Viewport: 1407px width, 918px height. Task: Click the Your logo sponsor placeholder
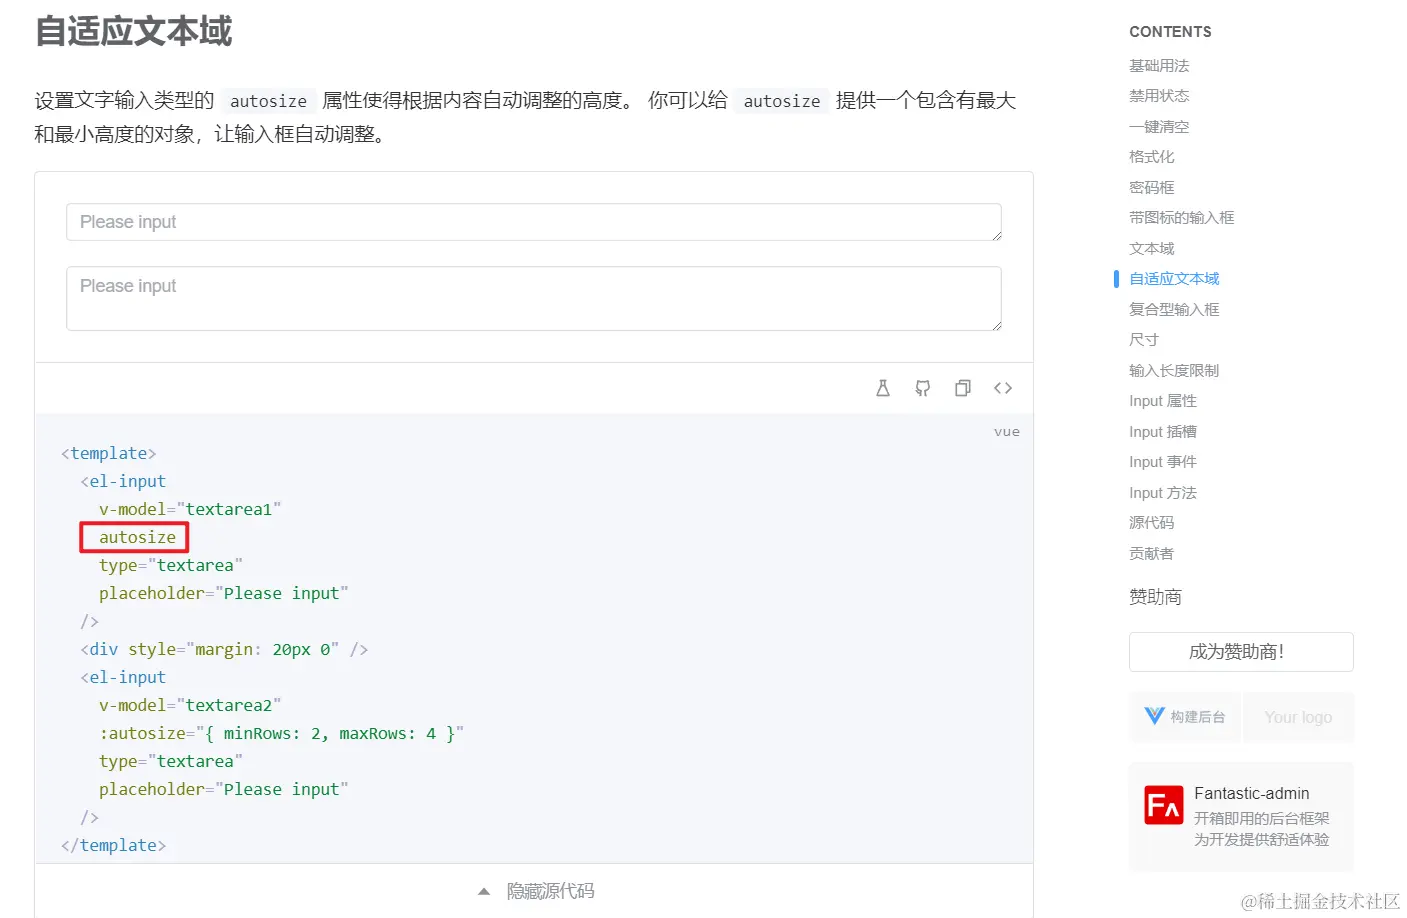pos(1298,717)
